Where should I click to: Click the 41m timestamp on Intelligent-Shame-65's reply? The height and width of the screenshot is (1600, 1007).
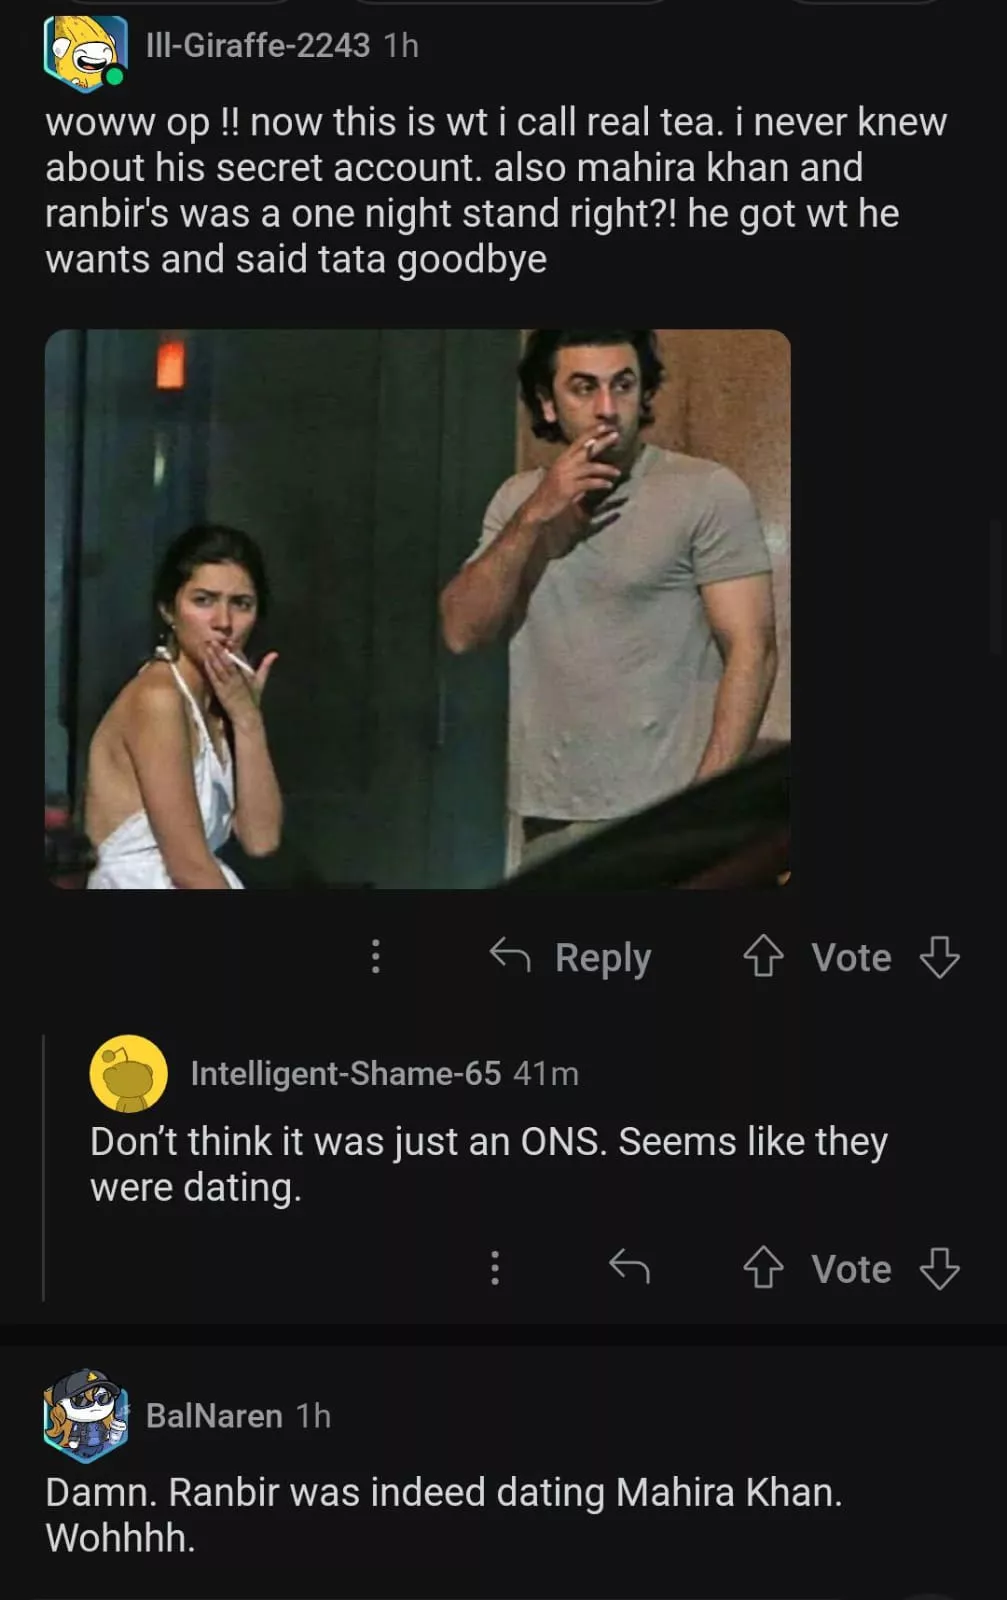coord(546,1073)
